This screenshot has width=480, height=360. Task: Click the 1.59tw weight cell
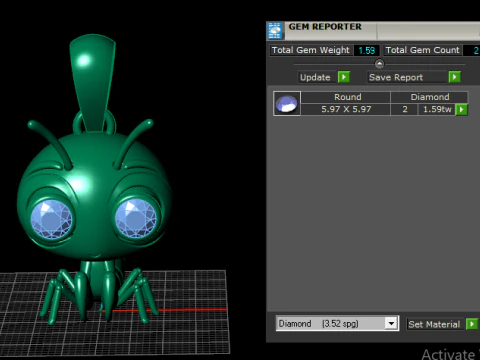pos(437,109)
